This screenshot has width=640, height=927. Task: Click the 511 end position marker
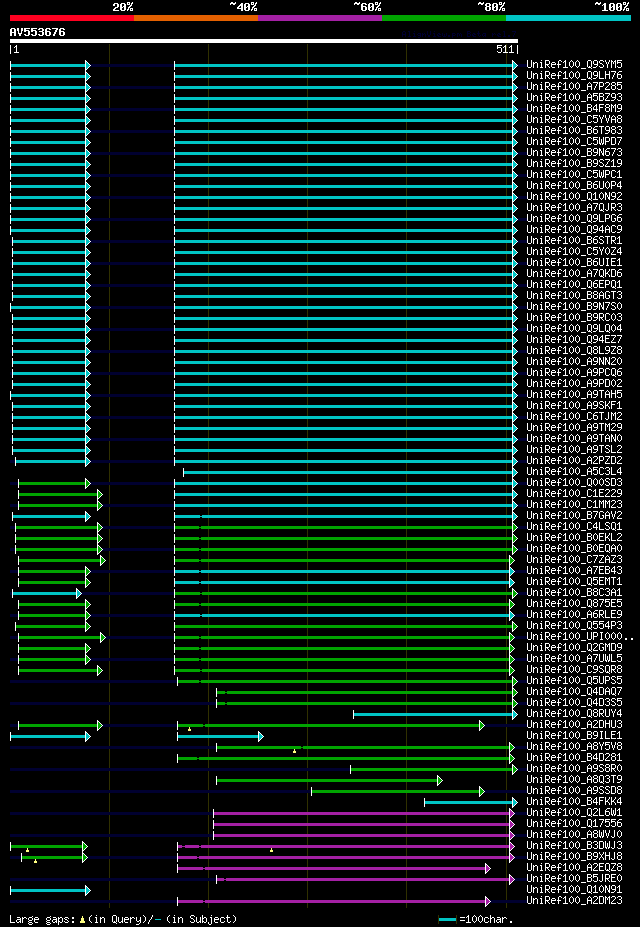pos(506,51)
